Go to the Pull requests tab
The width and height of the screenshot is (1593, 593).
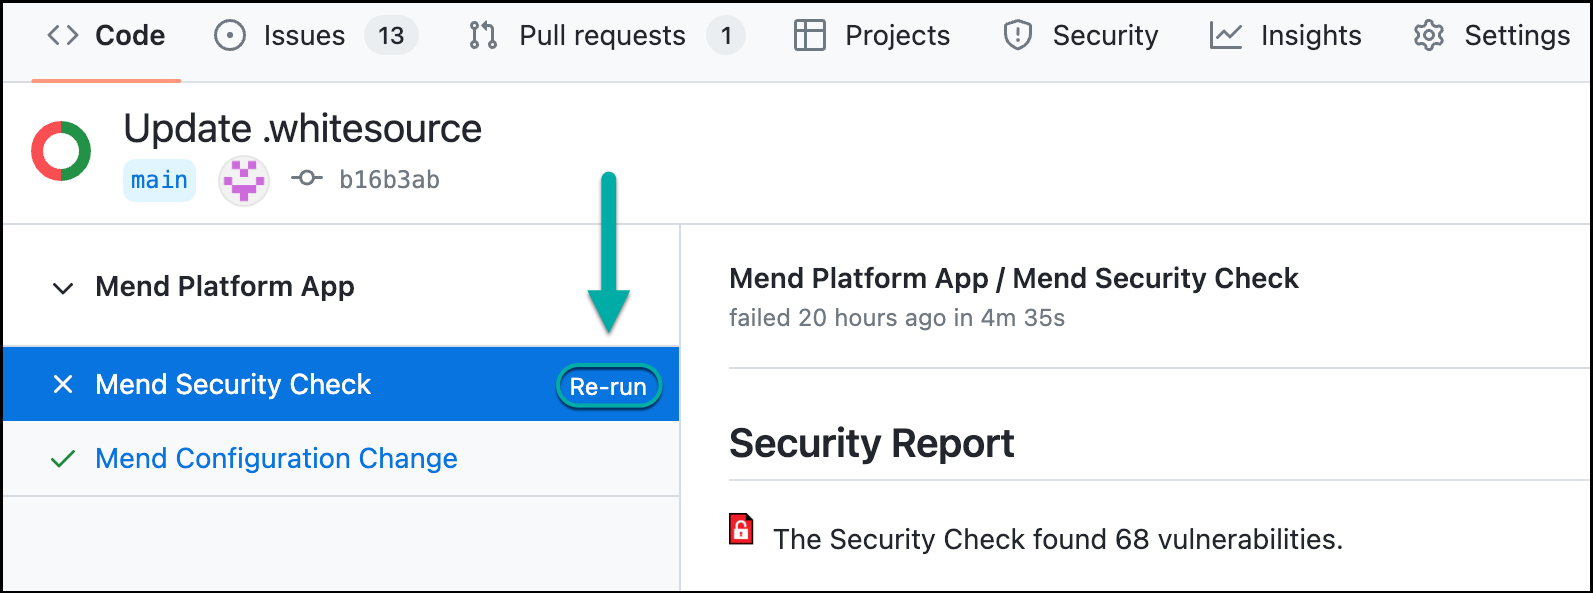[x=602, y=36]
